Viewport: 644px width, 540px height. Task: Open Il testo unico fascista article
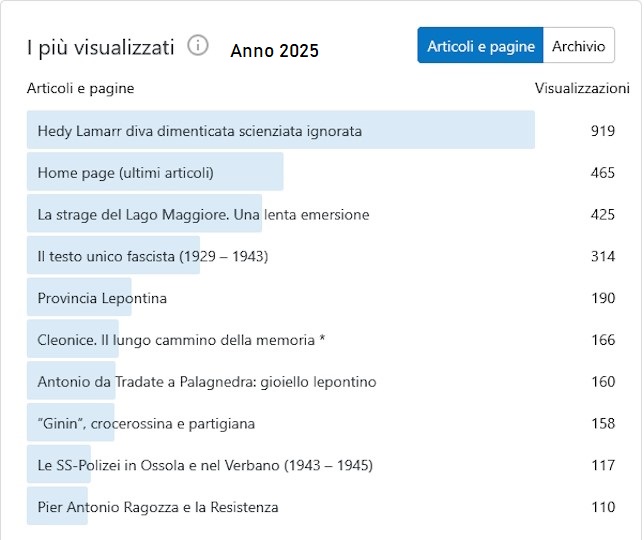click(x=152, y=257)
